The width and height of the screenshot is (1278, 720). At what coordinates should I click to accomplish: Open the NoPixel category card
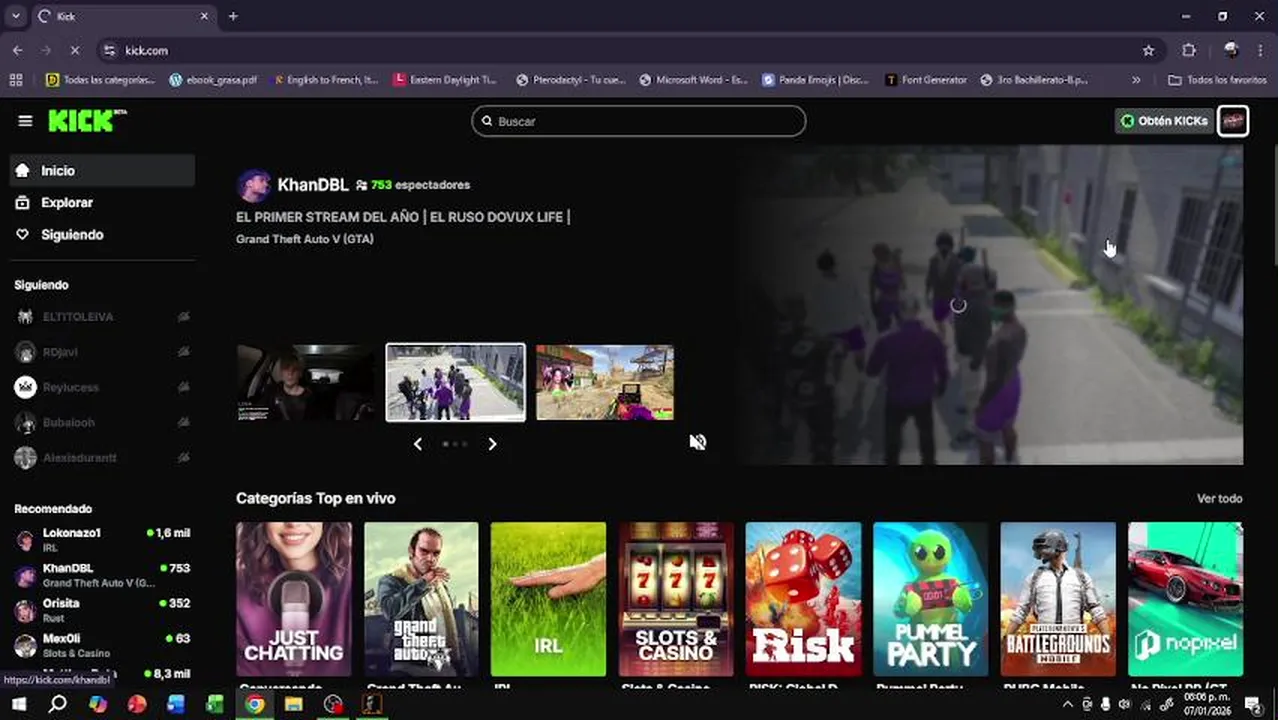(x=1185, y=599)
